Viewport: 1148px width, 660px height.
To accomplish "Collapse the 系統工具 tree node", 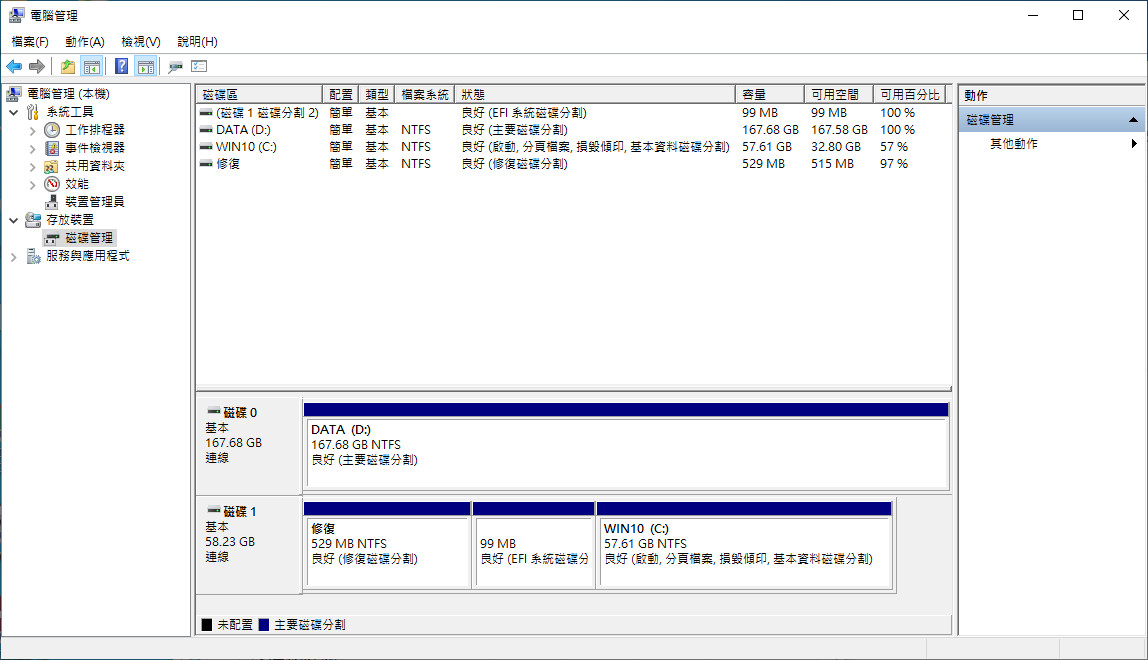I will click(13, 112).
